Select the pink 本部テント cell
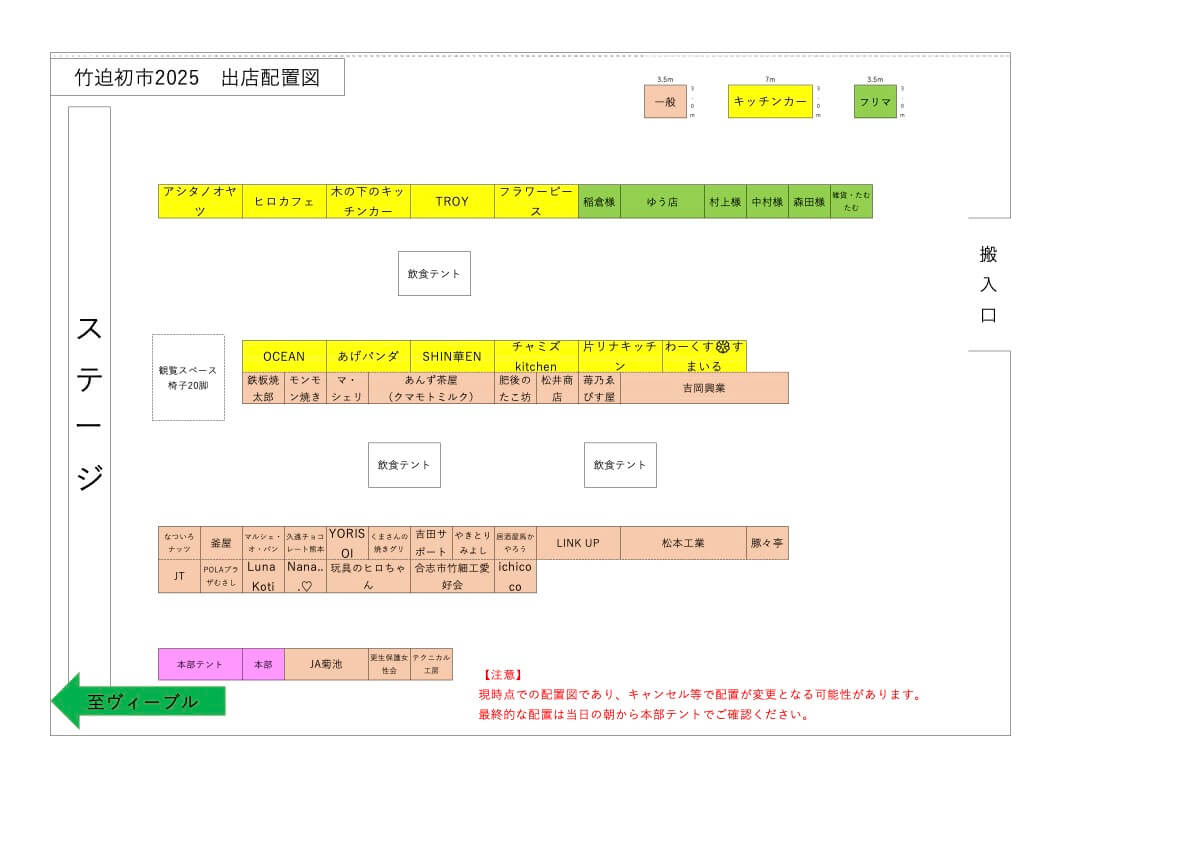 click(x=200, y=664)
